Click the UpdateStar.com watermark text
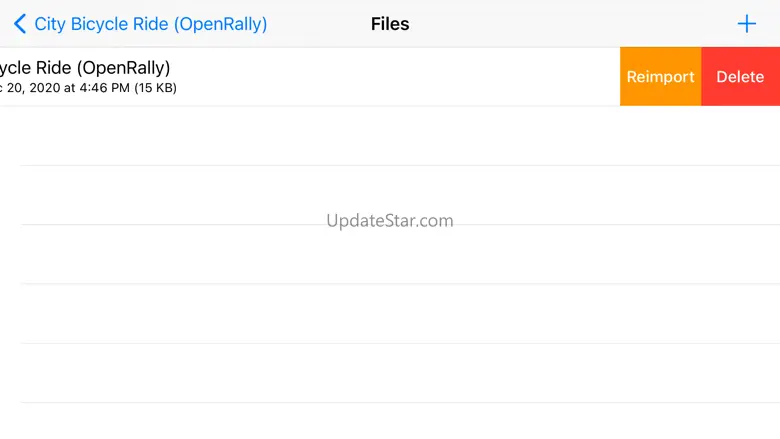Screen dimensions: 780x439 click(390, 220)
